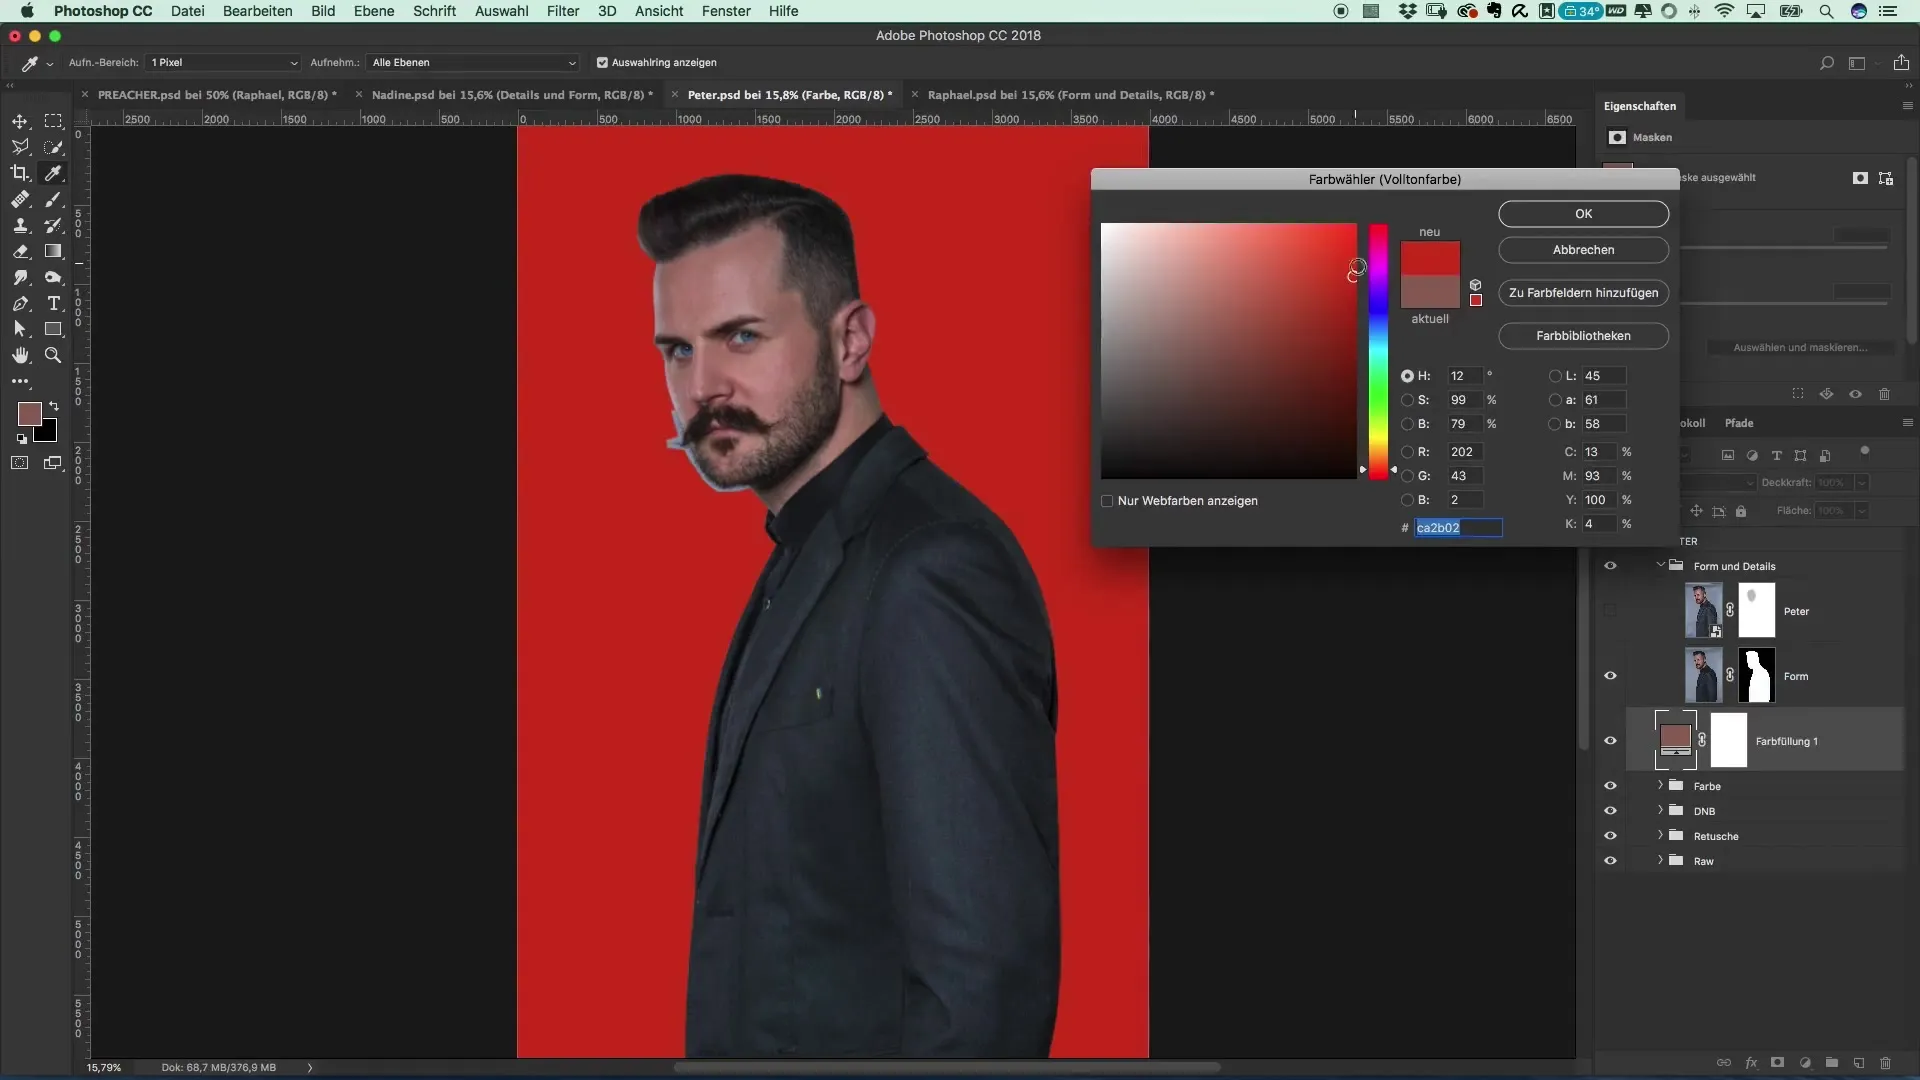This screenshot has width=1920, height=1080.
Task: Collapse the Form und Details group
Action: pyautogui.click(x=1660, y=565)
